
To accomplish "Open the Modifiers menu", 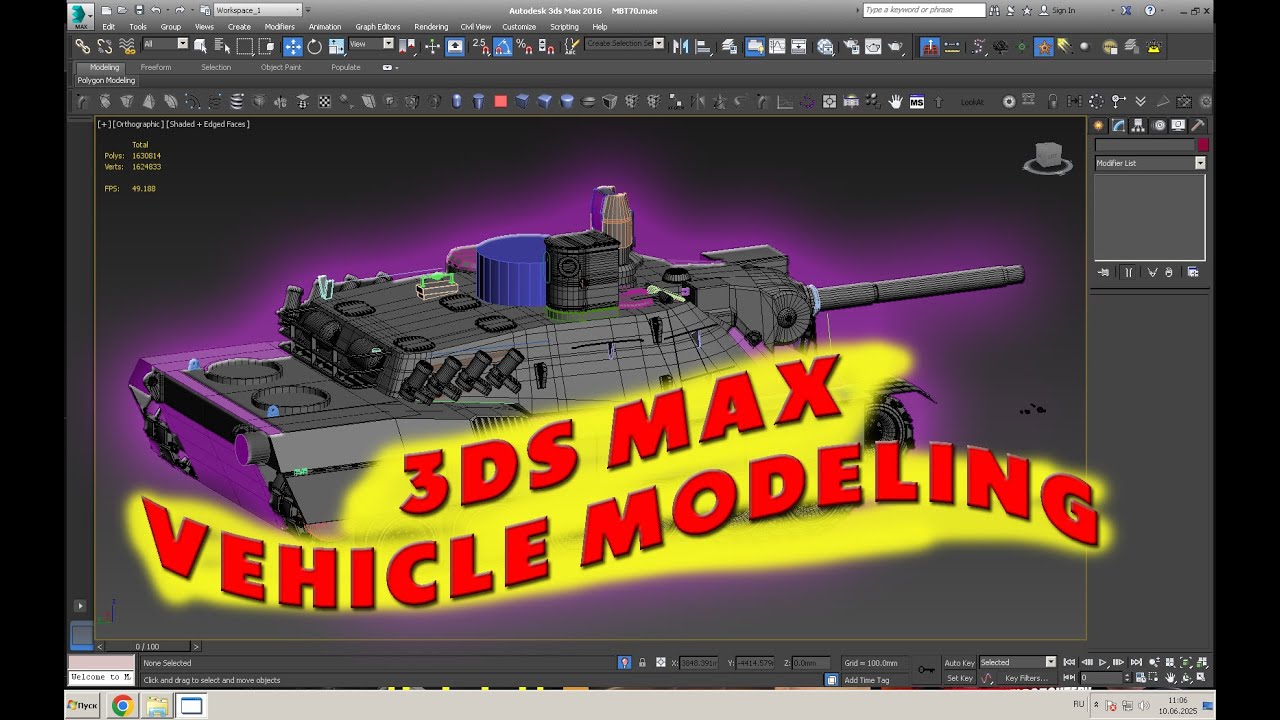I will 280,27.
